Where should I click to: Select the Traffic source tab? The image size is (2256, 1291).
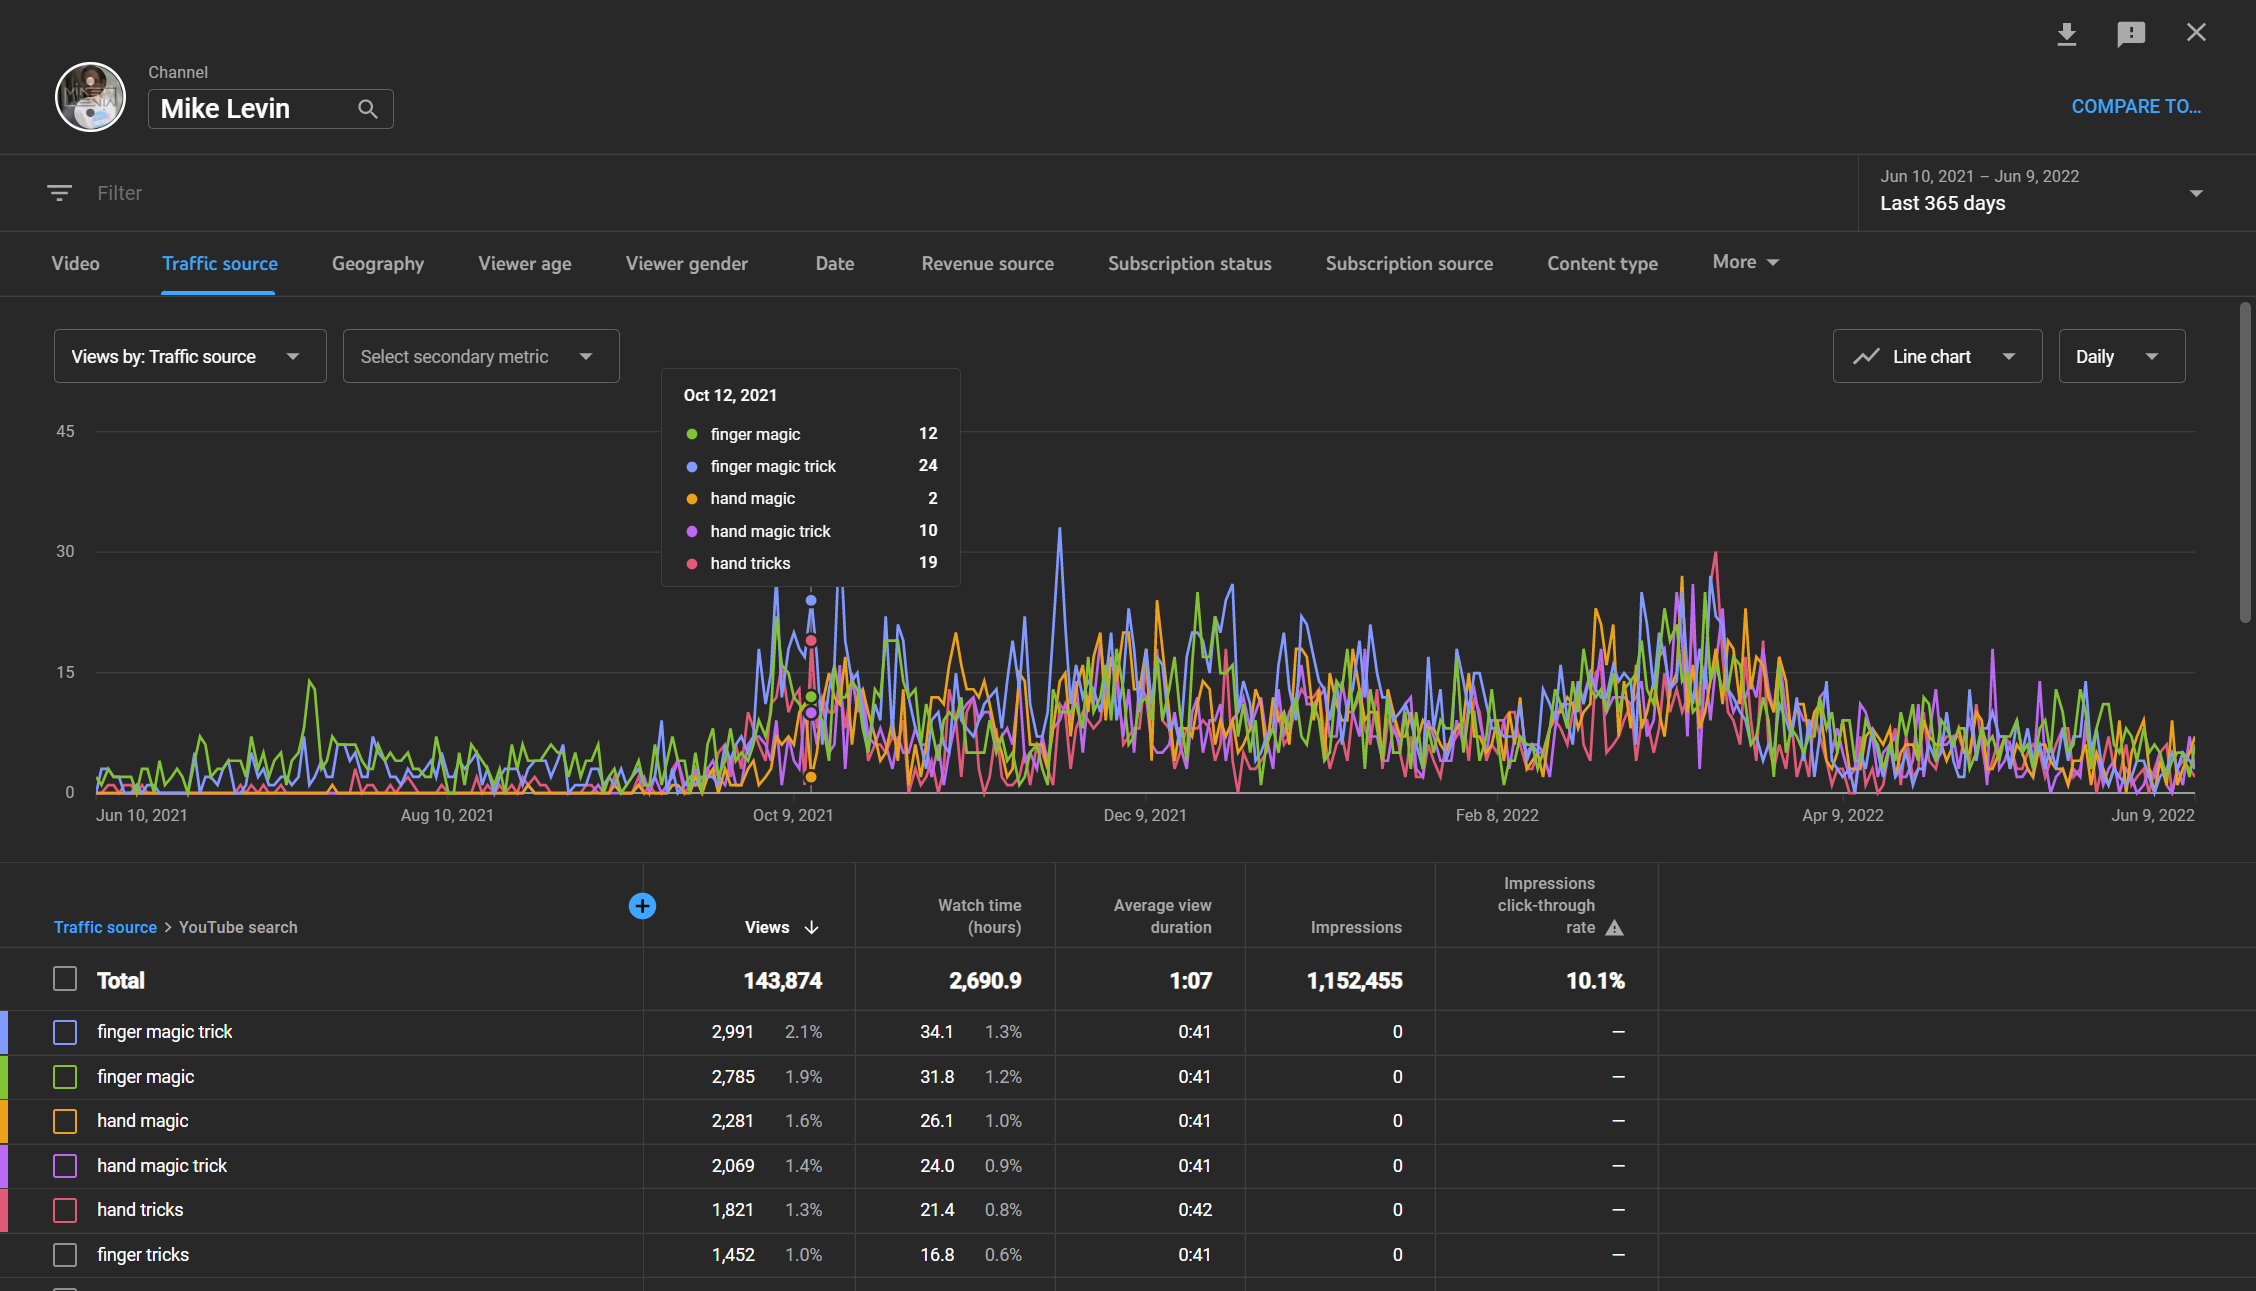(x=220, y=263)
